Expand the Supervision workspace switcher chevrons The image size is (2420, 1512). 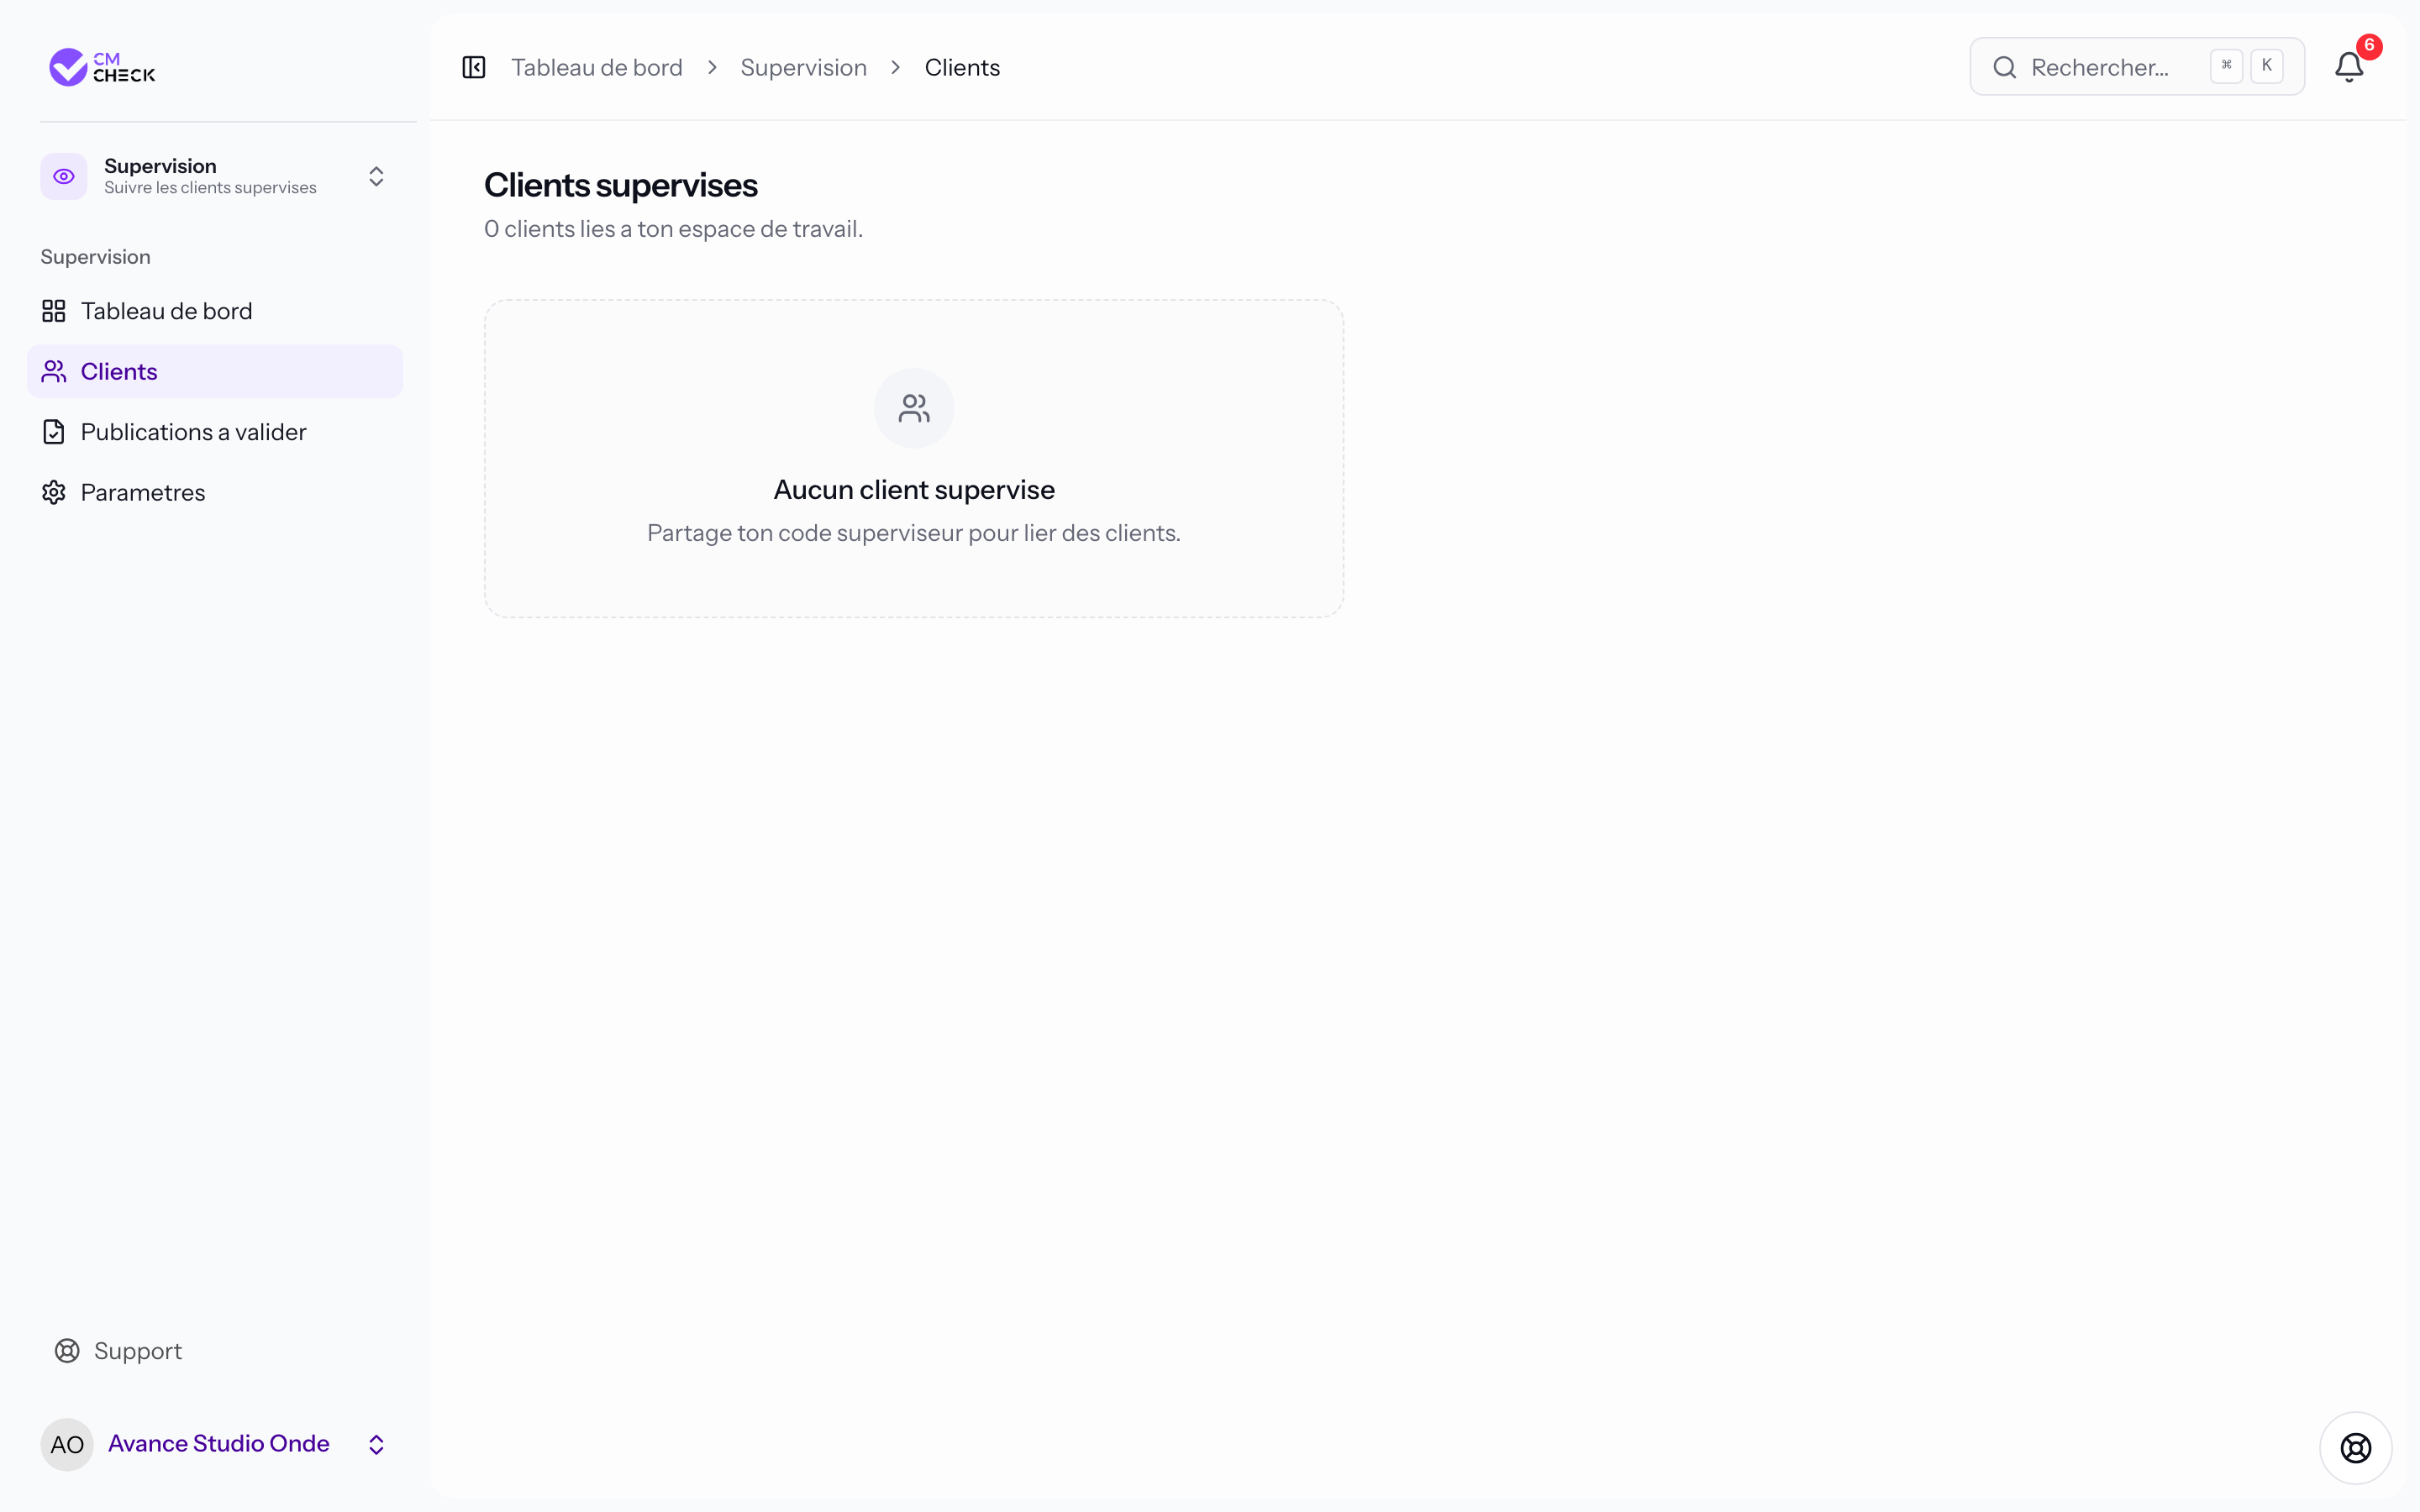[376, 176]
